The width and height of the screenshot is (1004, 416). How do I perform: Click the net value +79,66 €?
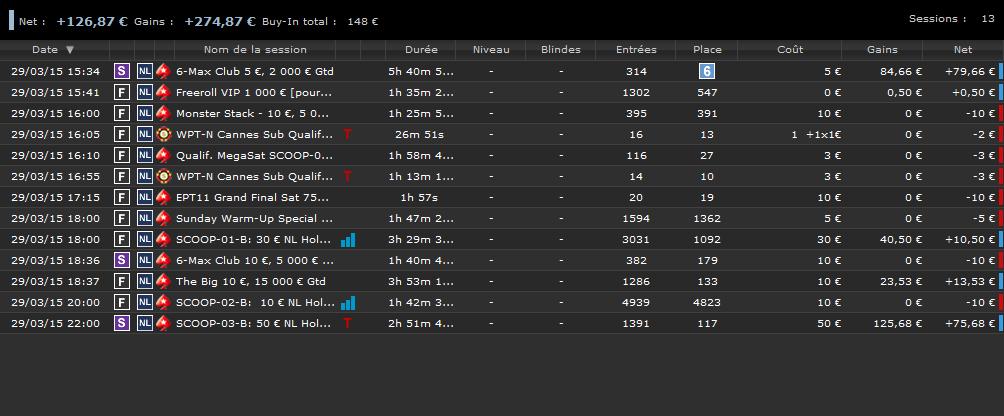click(970, 71)
